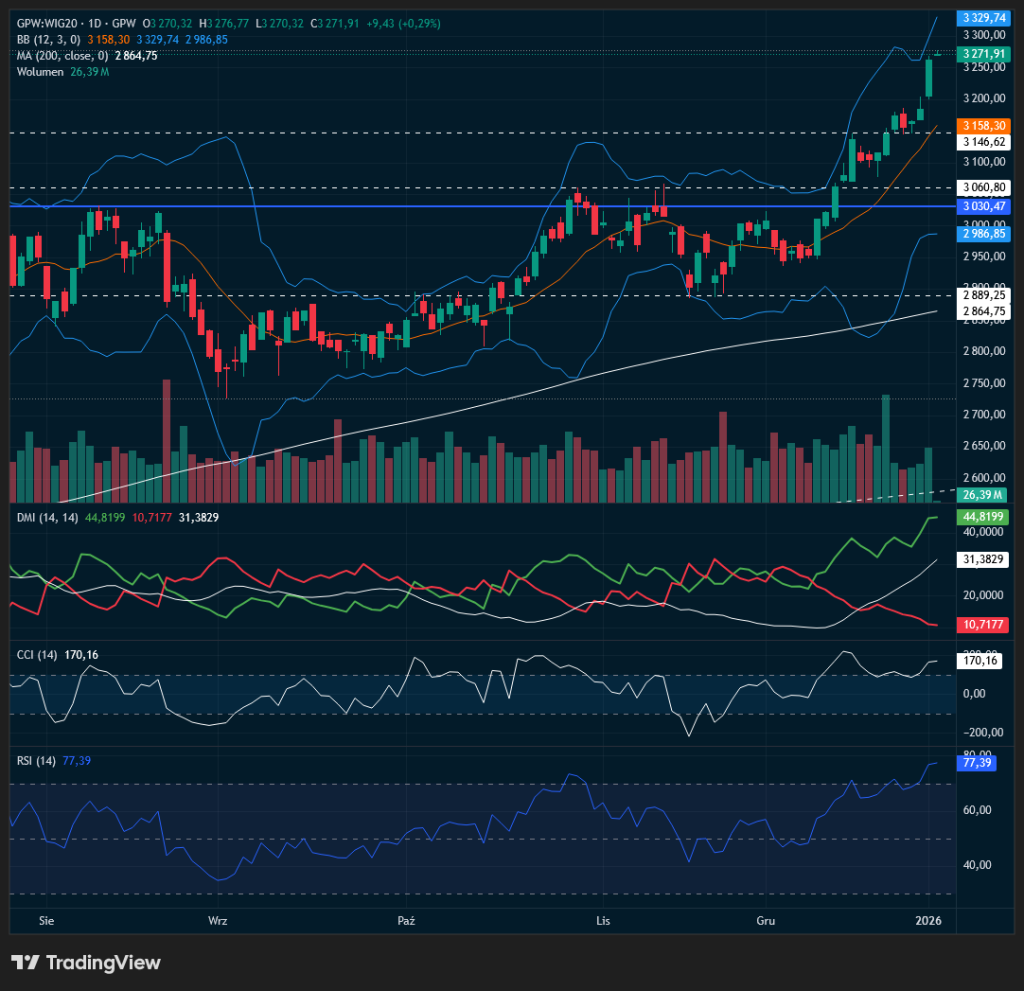Click the blue 3 329,74 upper band tag
The height and width of the screenshot is (991, 1024).
983,18
